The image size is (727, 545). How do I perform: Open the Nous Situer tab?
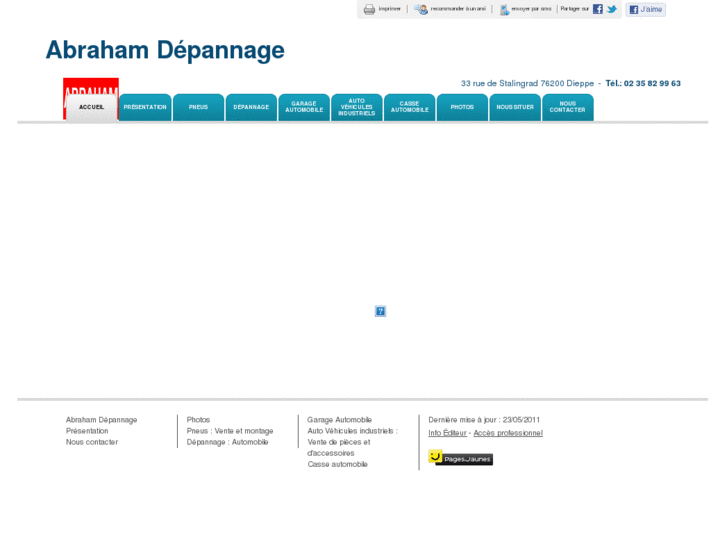click(x=515, y=107)
